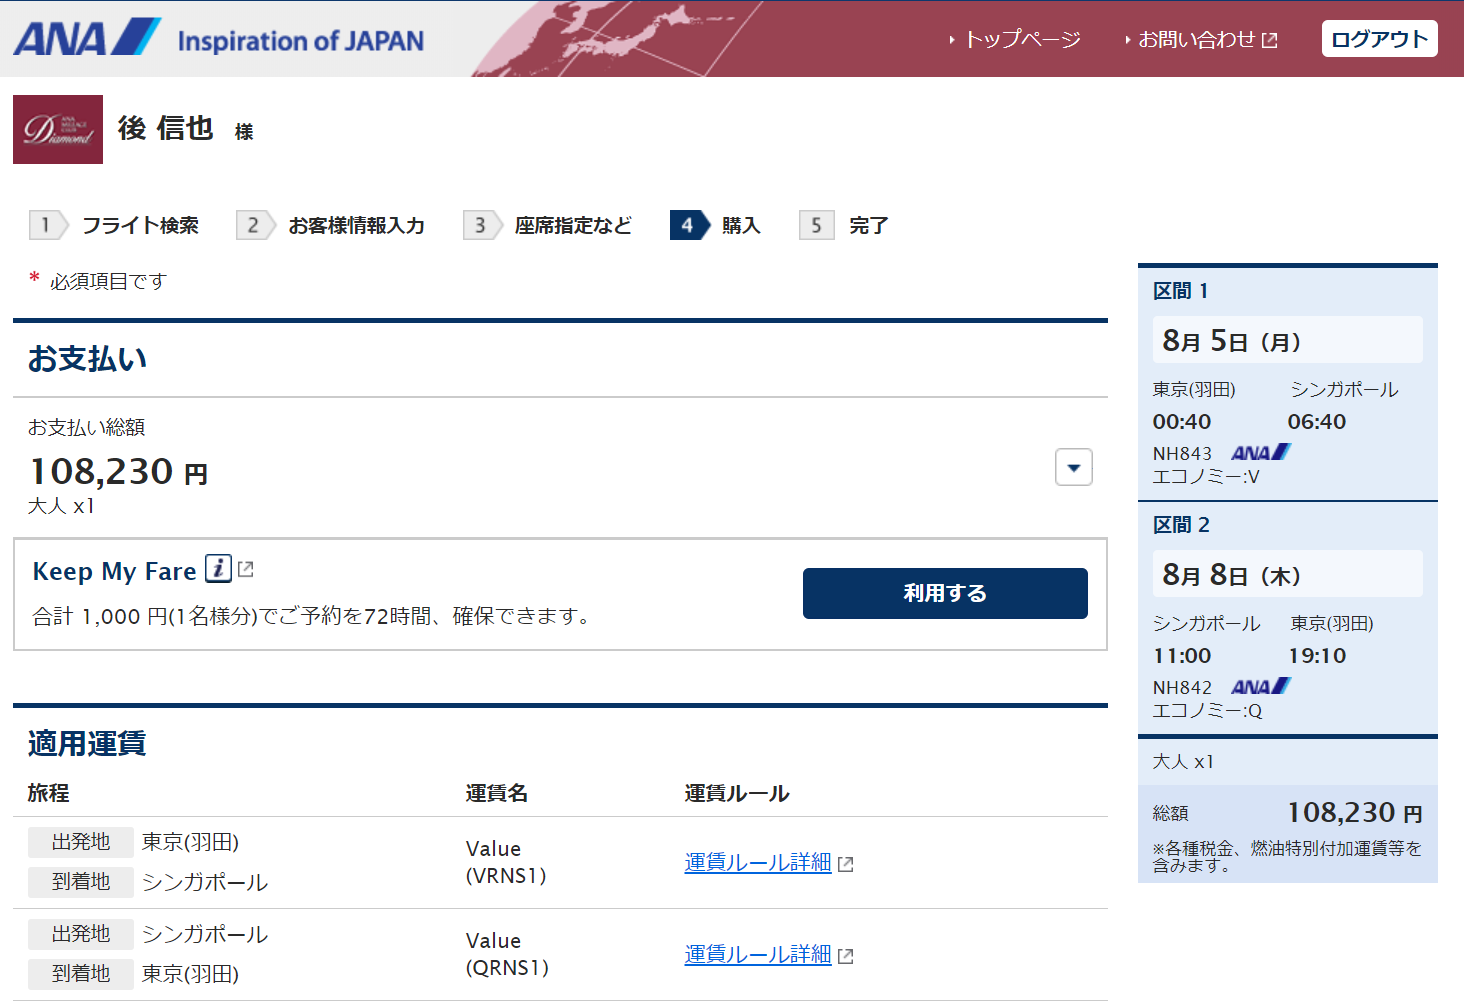Viewport: 1464px width, 1003px height.
Task: Click external icon after VRNS1 fare rule link
Action: click(846, 864)
